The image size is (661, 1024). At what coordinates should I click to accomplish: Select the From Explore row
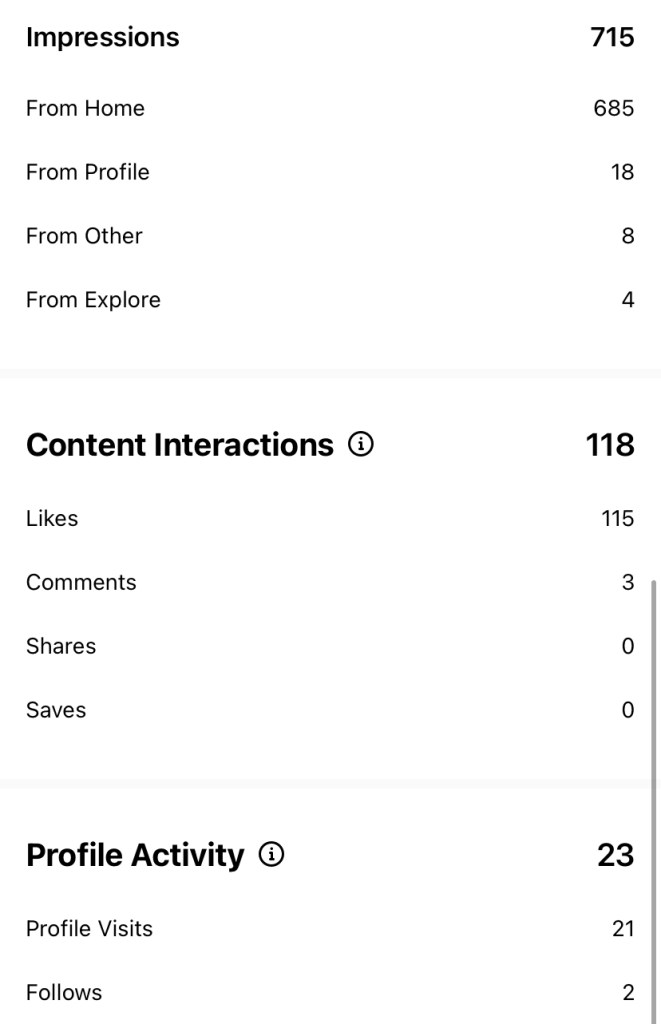[x=93, y=300]
